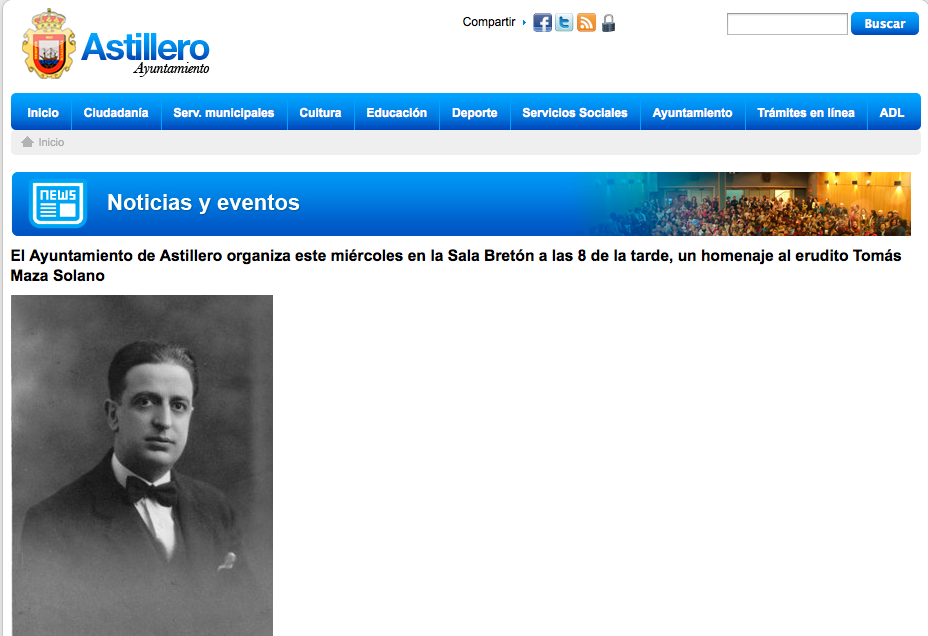Click the small arrow next to Compartir

pos(524,22)
